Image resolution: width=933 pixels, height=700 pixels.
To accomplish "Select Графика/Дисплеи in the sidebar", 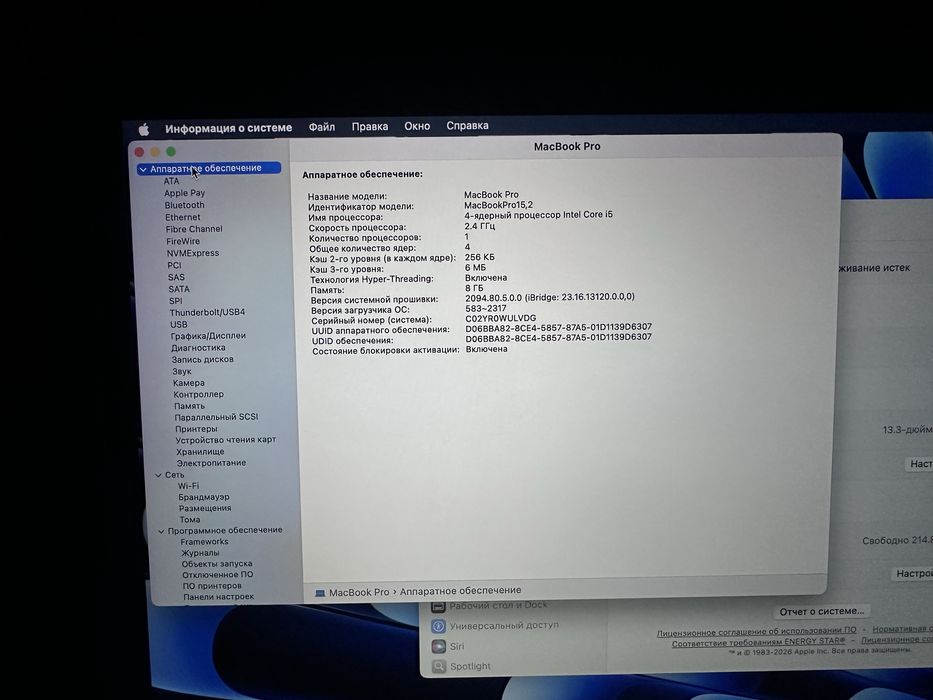I will [x=208, y=336].
